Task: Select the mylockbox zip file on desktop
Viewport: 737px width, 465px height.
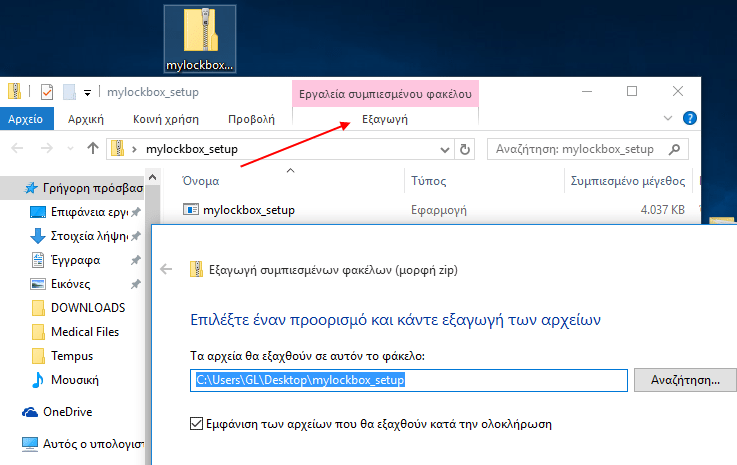Action: click(200, 39)
